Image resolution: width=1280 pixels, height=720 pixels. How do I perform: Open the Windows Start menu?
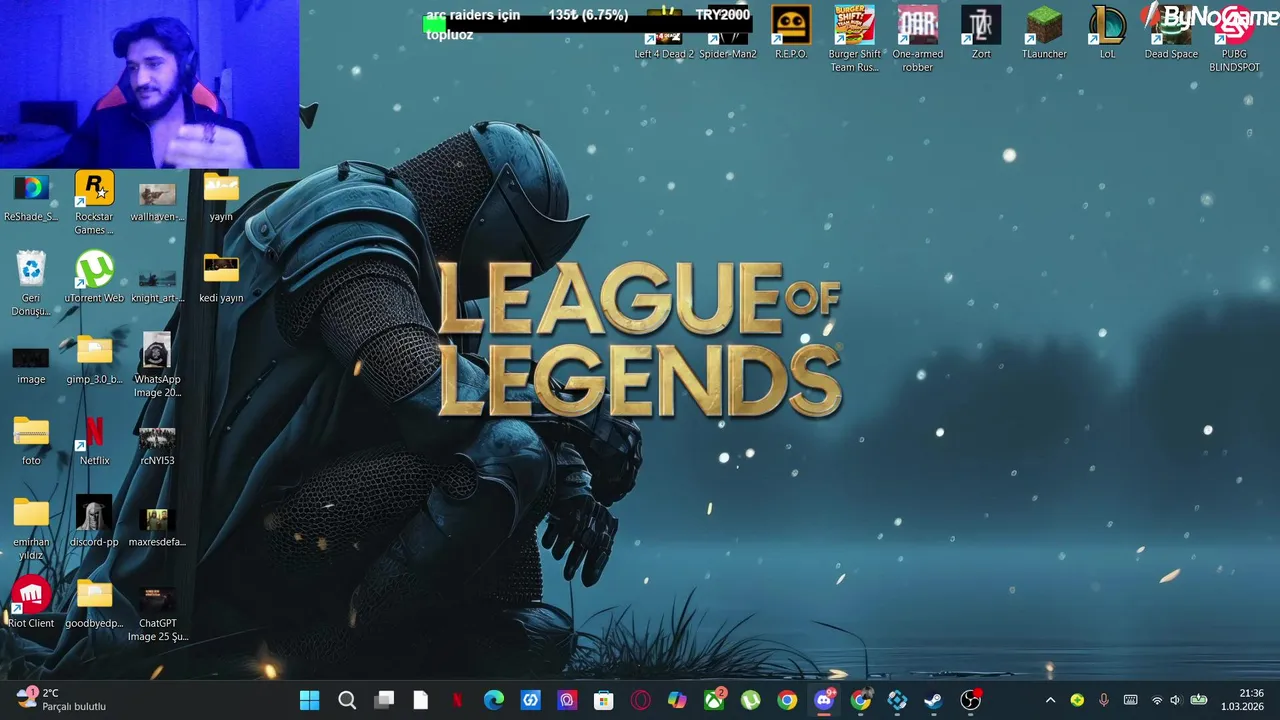[x=310, y=700]
